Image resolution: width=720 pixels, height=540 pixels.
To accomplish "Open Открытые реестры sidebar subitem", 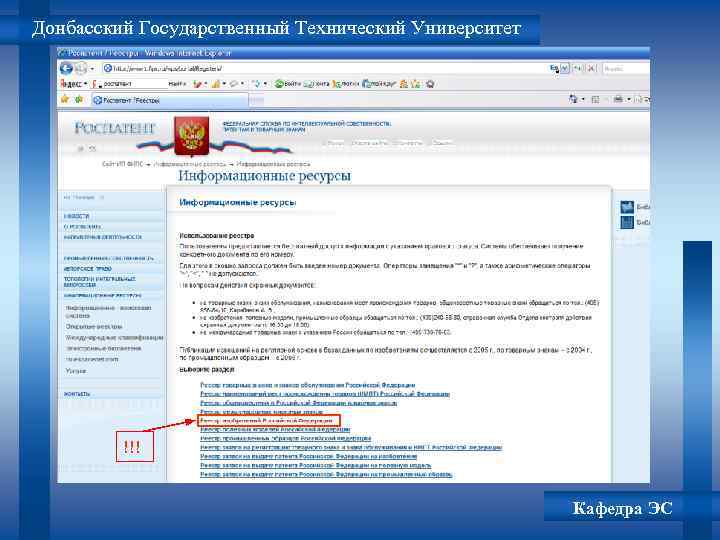I will tap(94, 326).
